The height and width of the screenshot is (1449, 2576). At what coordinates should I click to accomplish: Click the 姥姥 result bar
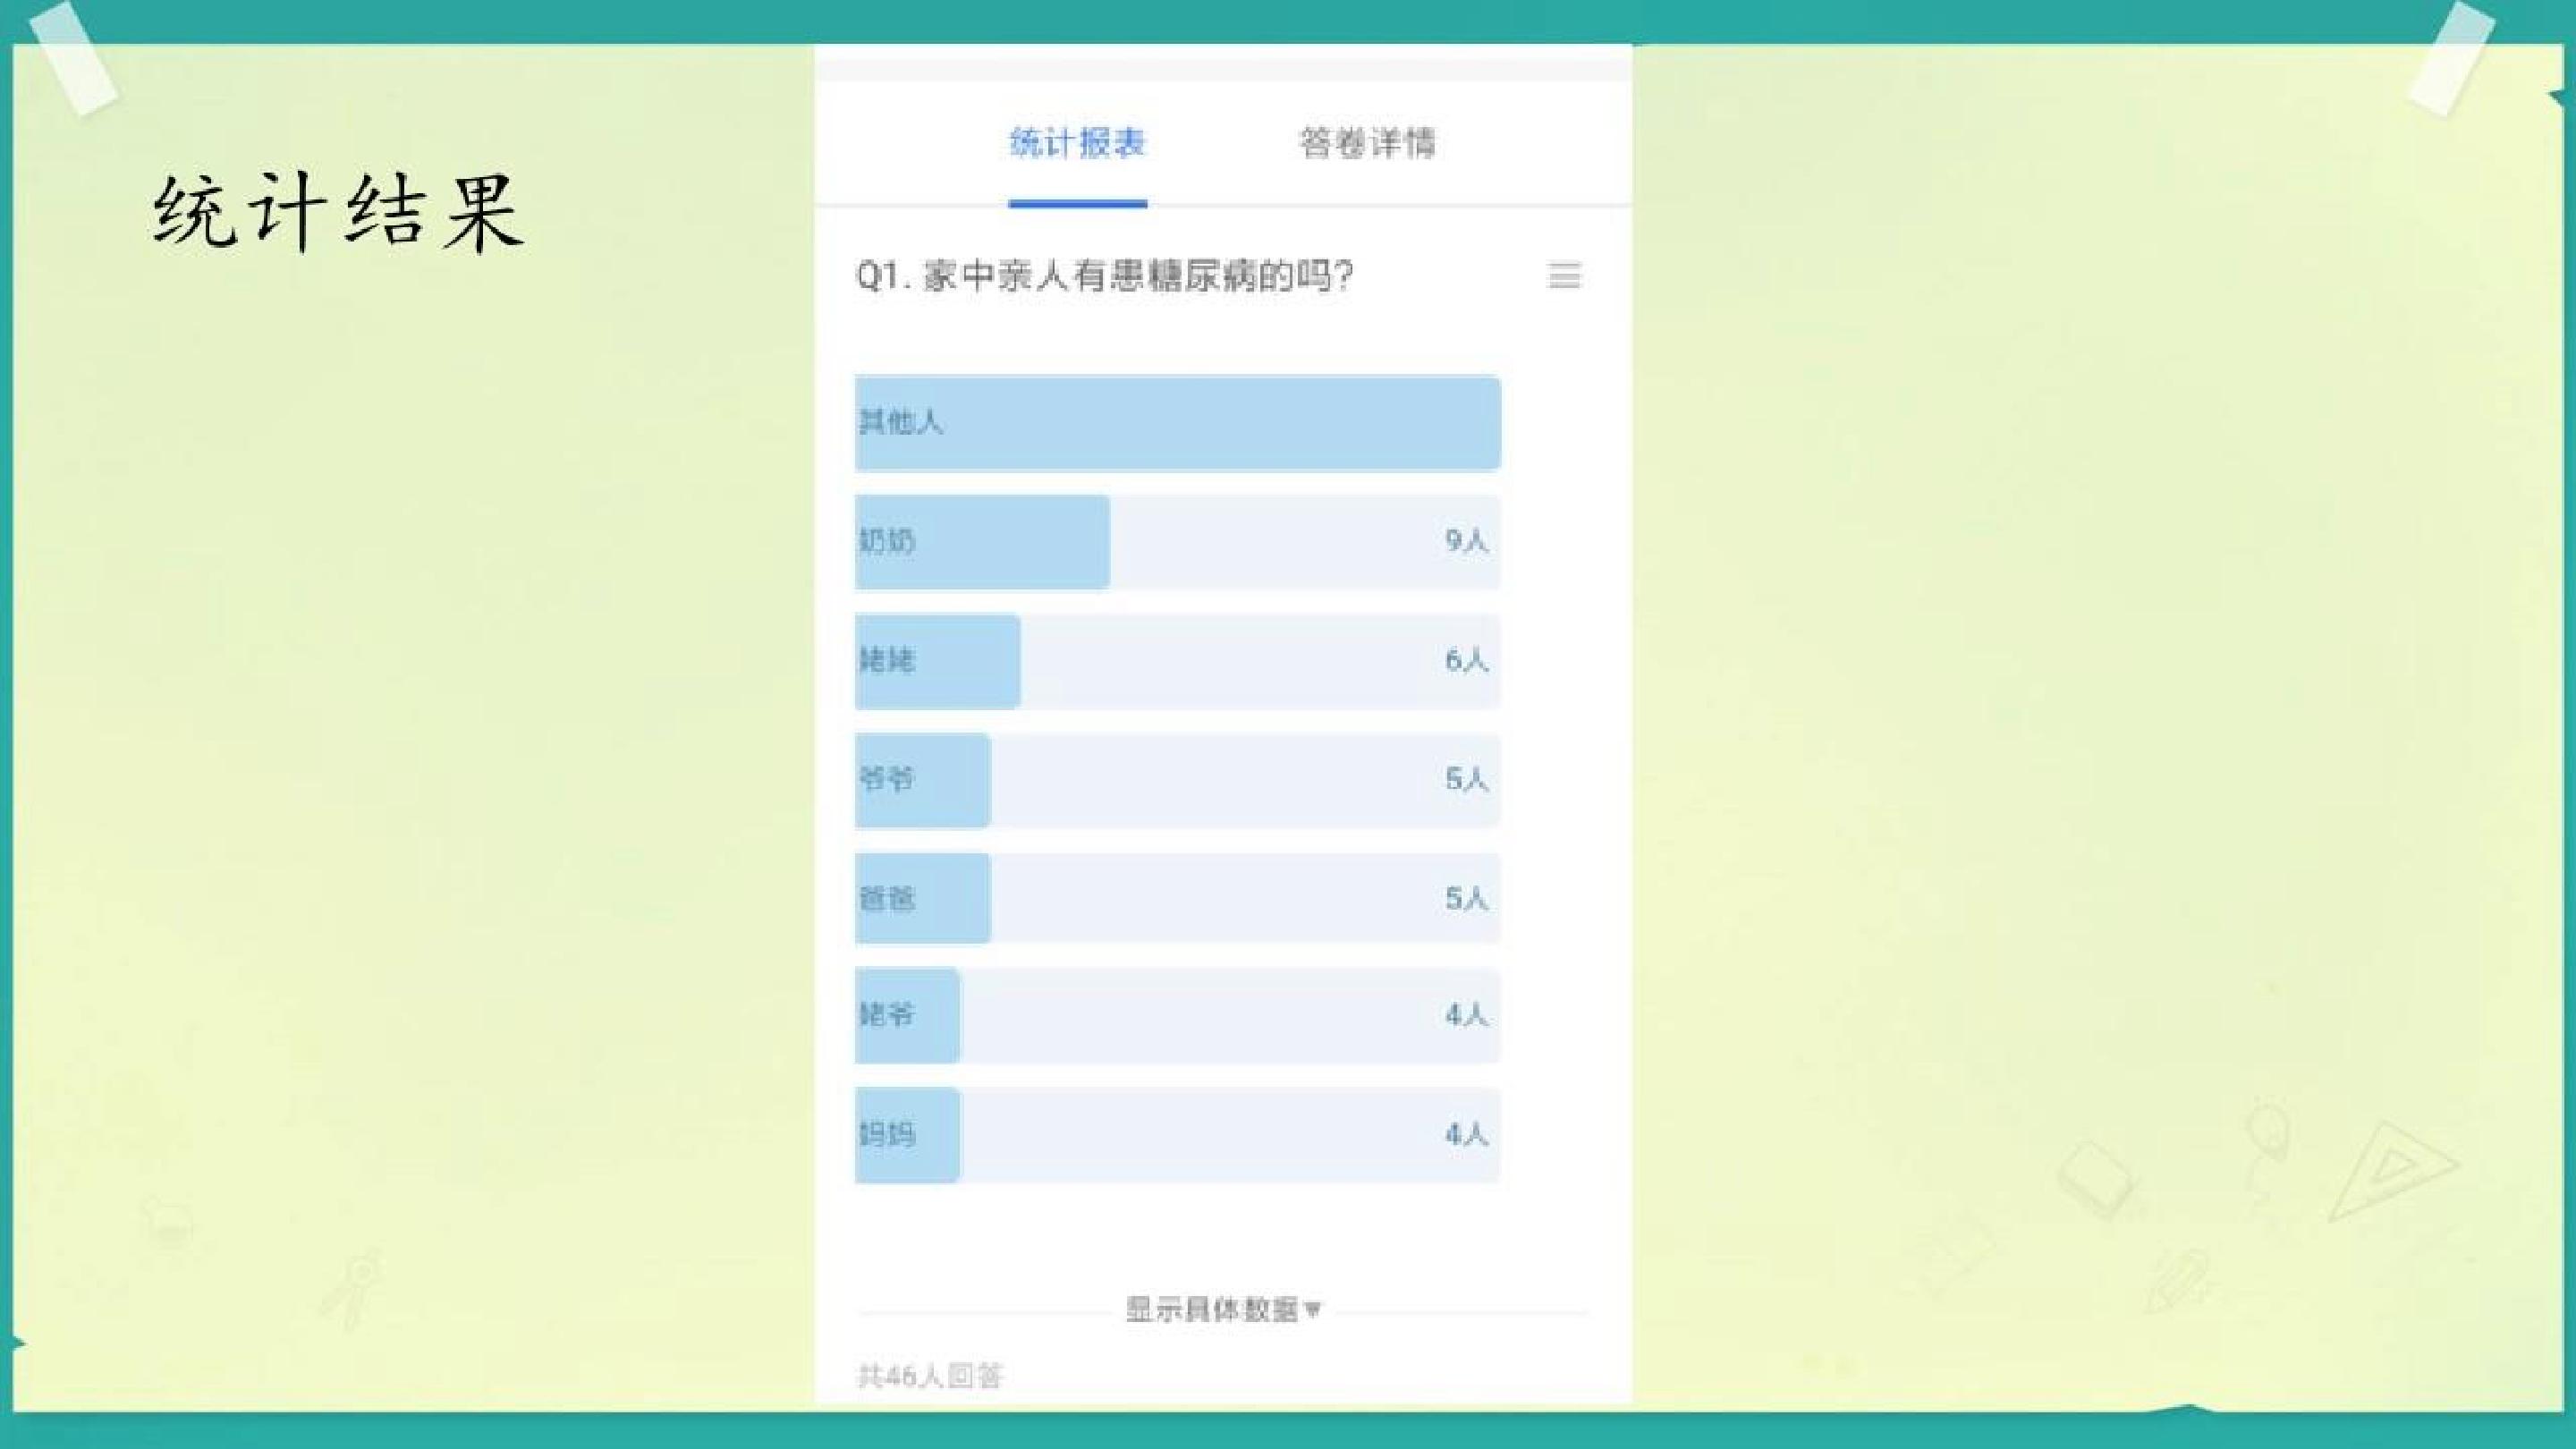[1177, 661]
